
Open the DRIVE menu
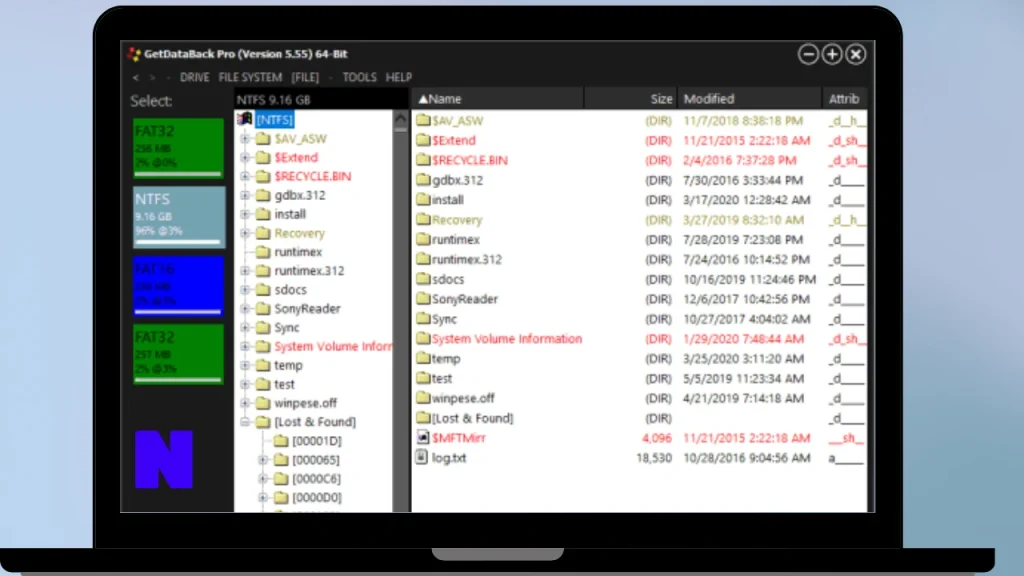195,77
